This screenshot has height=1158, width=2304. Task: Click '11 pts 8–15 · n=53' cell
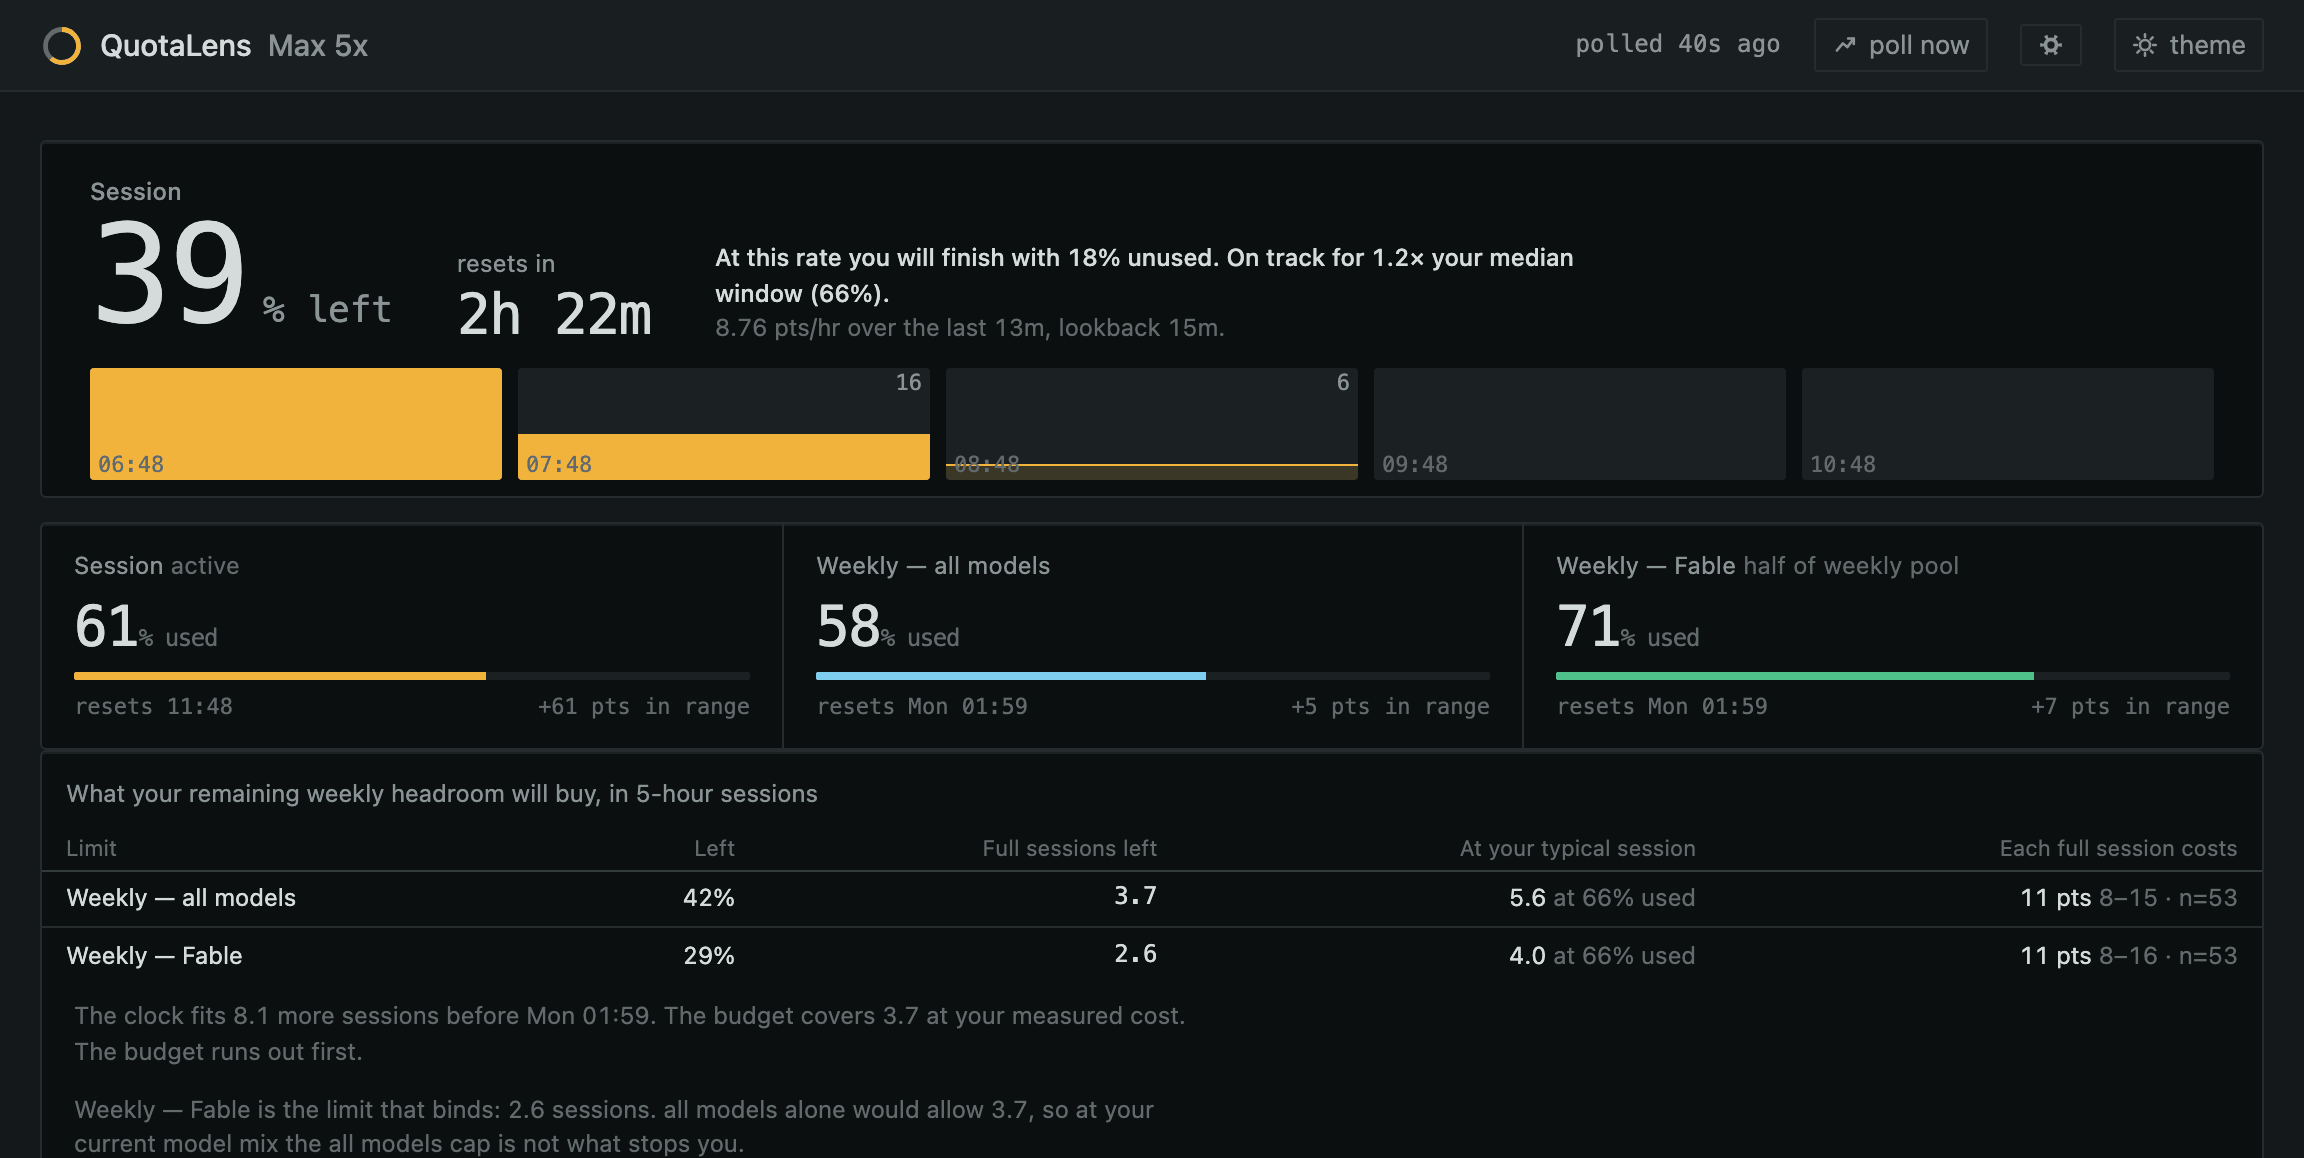(x=2128, y=898)
